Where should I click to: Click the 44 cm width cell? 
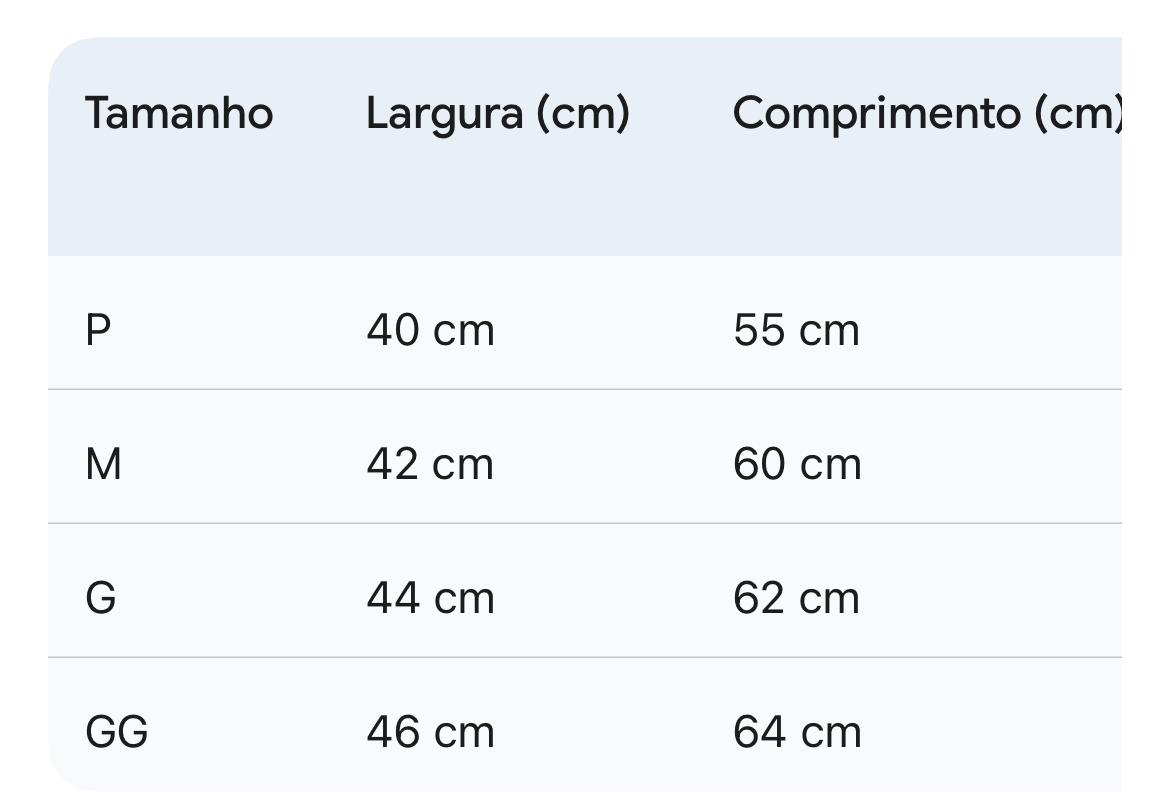coord(430,598)
